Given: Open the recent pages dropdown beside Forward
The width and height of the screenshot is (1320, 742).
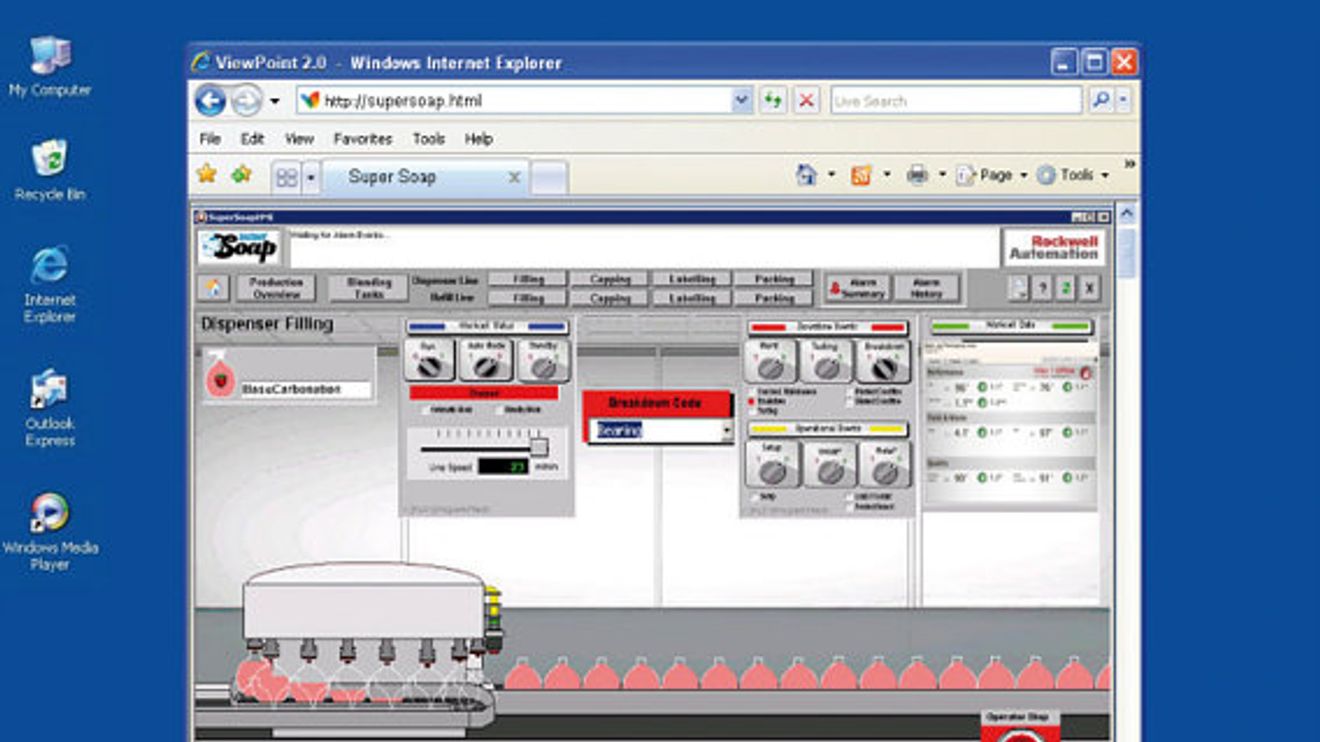Looking at the screenshot, I should coord(275,101).
